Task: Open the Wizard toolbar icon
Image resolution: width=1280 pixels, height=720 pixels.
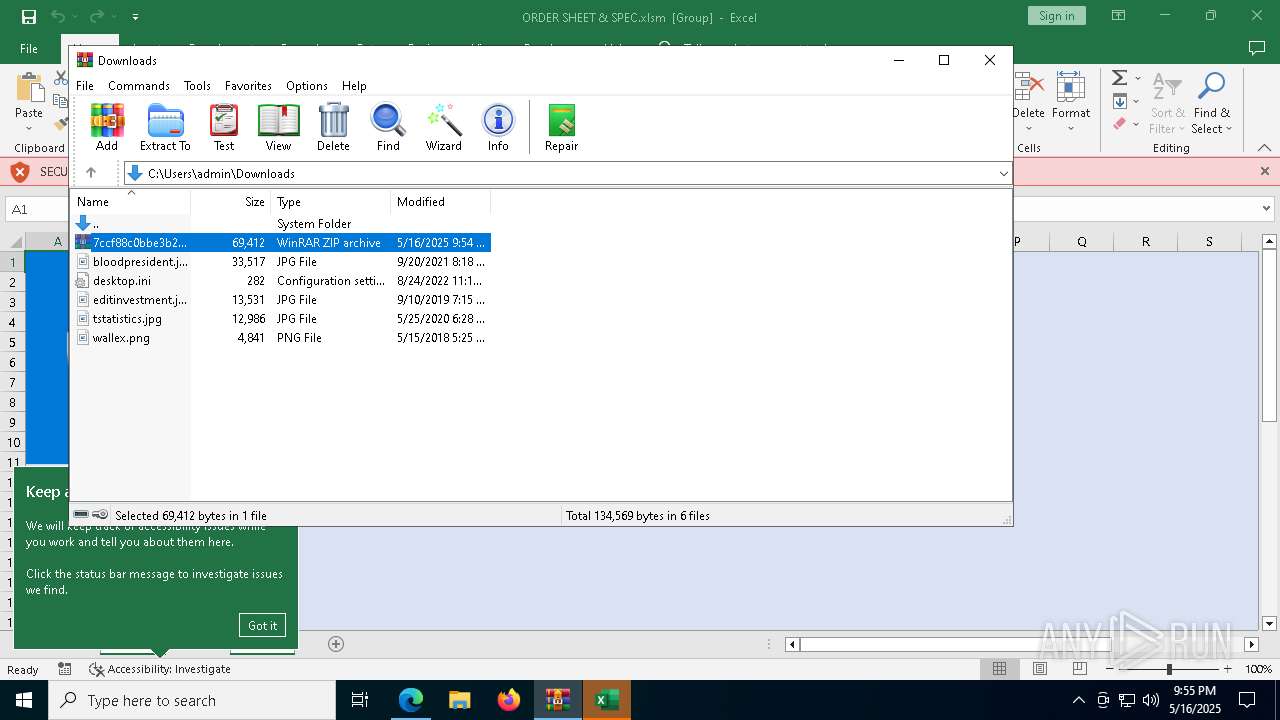Action: pos(443,127)
